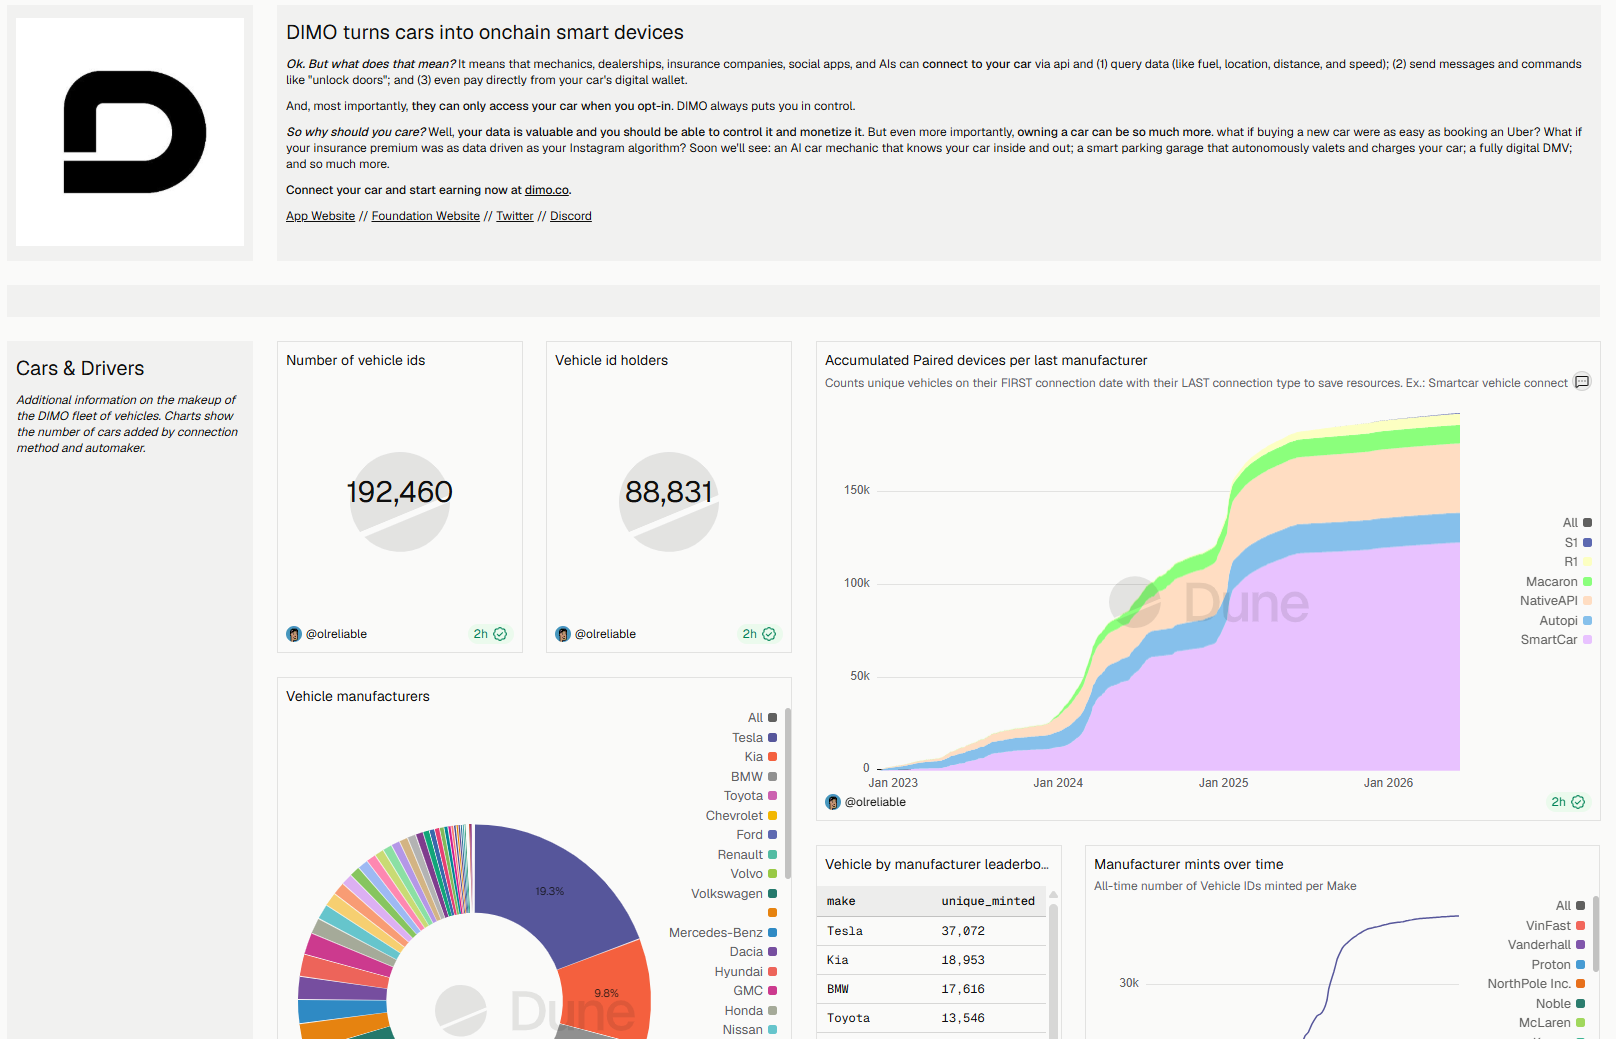Open the dimo.co link
The image size is (1616, 1039).
[x=547, y=190]
